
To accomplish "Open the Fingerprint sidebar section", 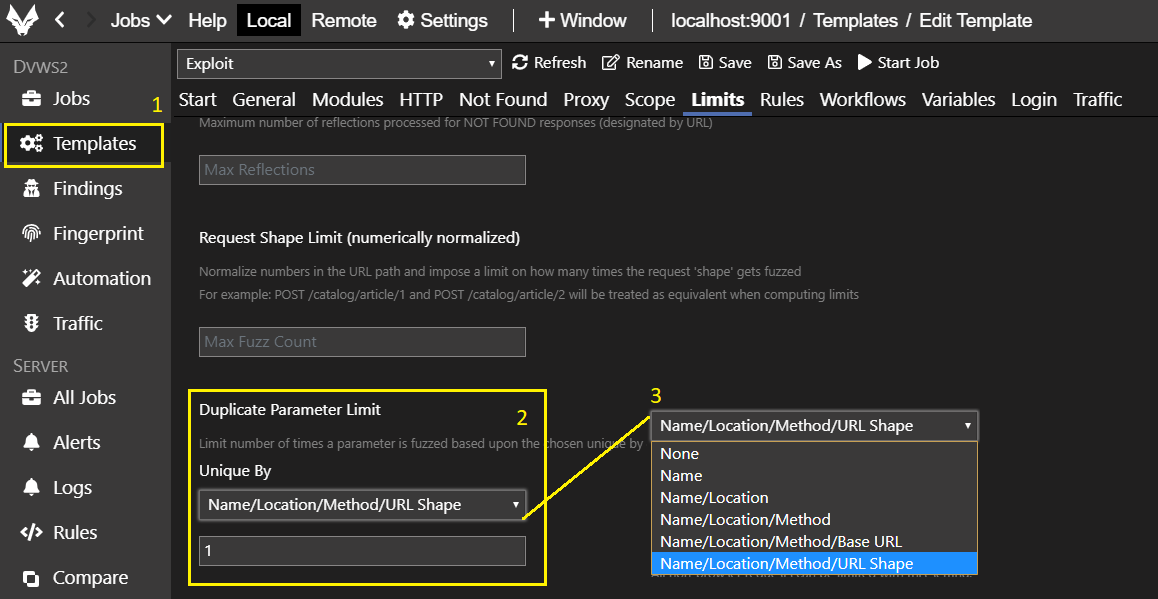I will [97, 234].
